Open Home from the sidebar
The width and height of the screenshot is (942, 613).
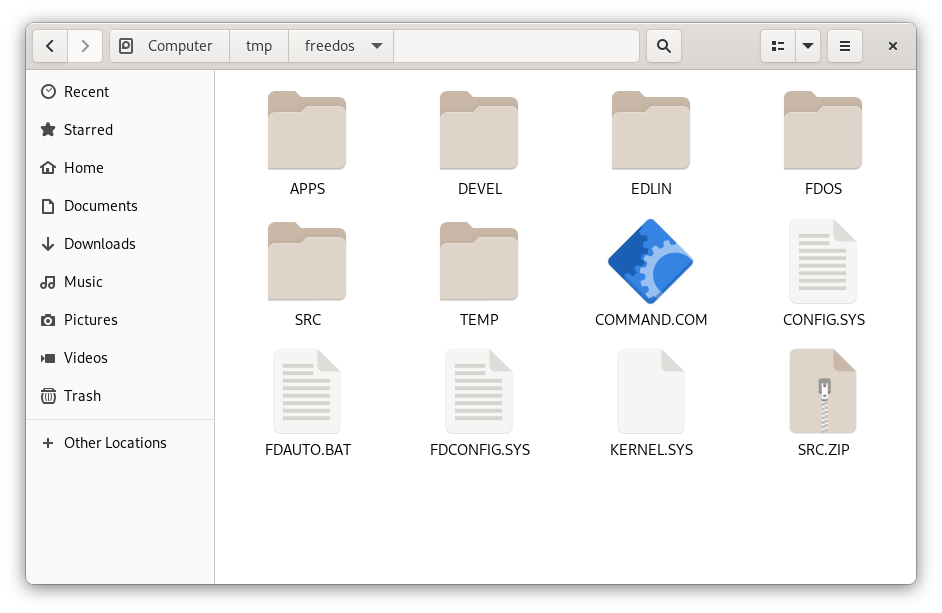click(x=84, y=168)
